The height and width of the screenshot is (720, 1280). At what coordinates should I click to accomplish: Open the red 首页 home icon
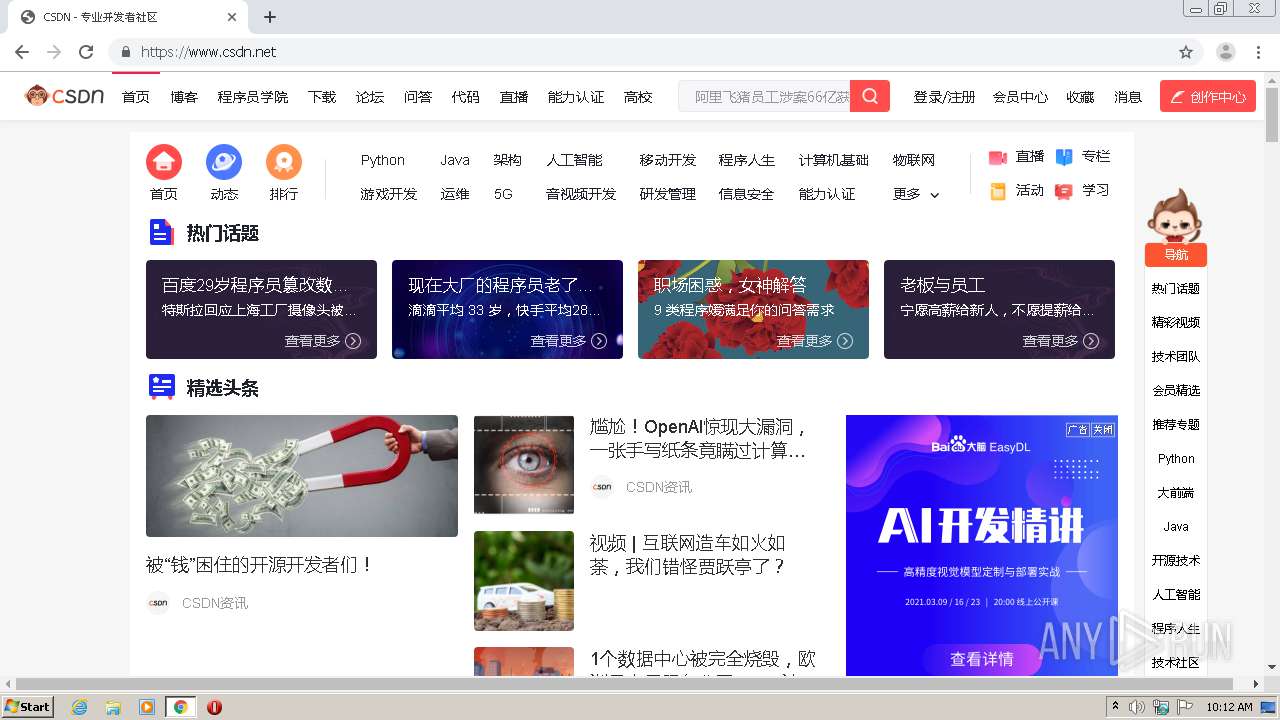point(164,162)
